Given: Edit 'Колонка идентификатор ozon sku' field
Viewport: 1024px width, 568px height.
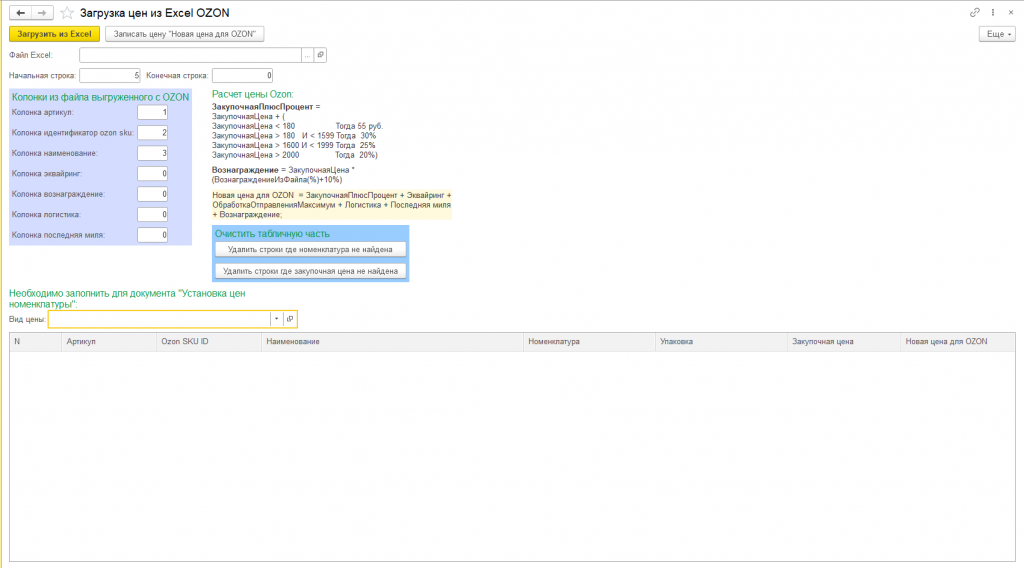Looking at the screenshot, I should click(x=152, y=133).
